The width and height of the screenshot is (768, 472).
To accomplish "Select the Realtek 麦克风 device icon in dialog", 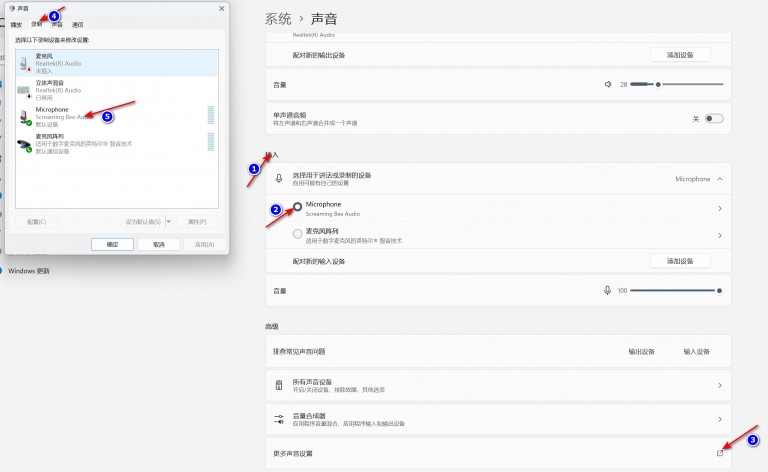I will [x=24, y=61].
